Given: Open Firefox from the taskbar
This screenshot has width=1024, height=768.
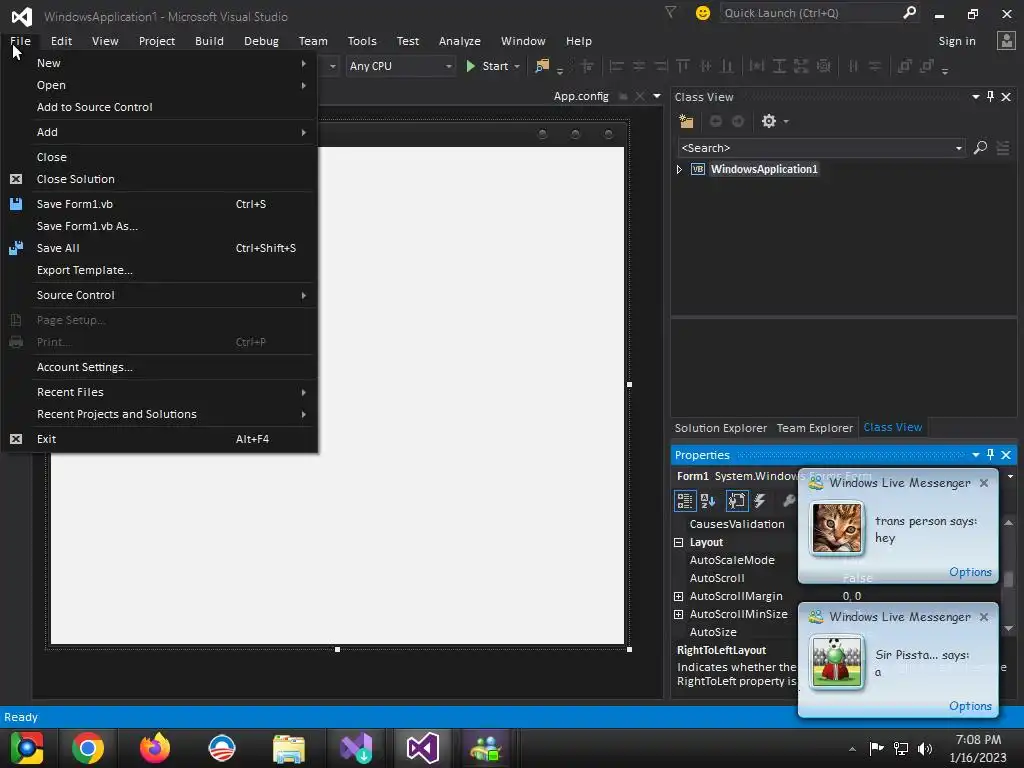Looking at the screenshot, I should click(155, 748).
